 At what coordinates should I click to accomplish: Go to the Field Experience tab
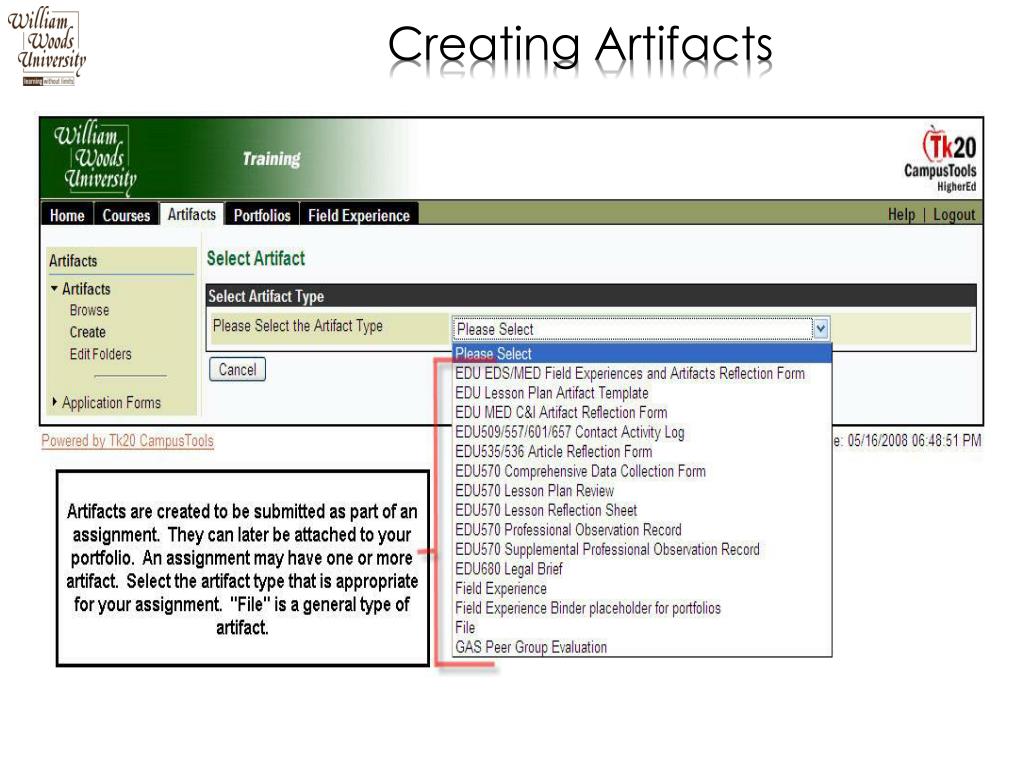click(359, 215)
